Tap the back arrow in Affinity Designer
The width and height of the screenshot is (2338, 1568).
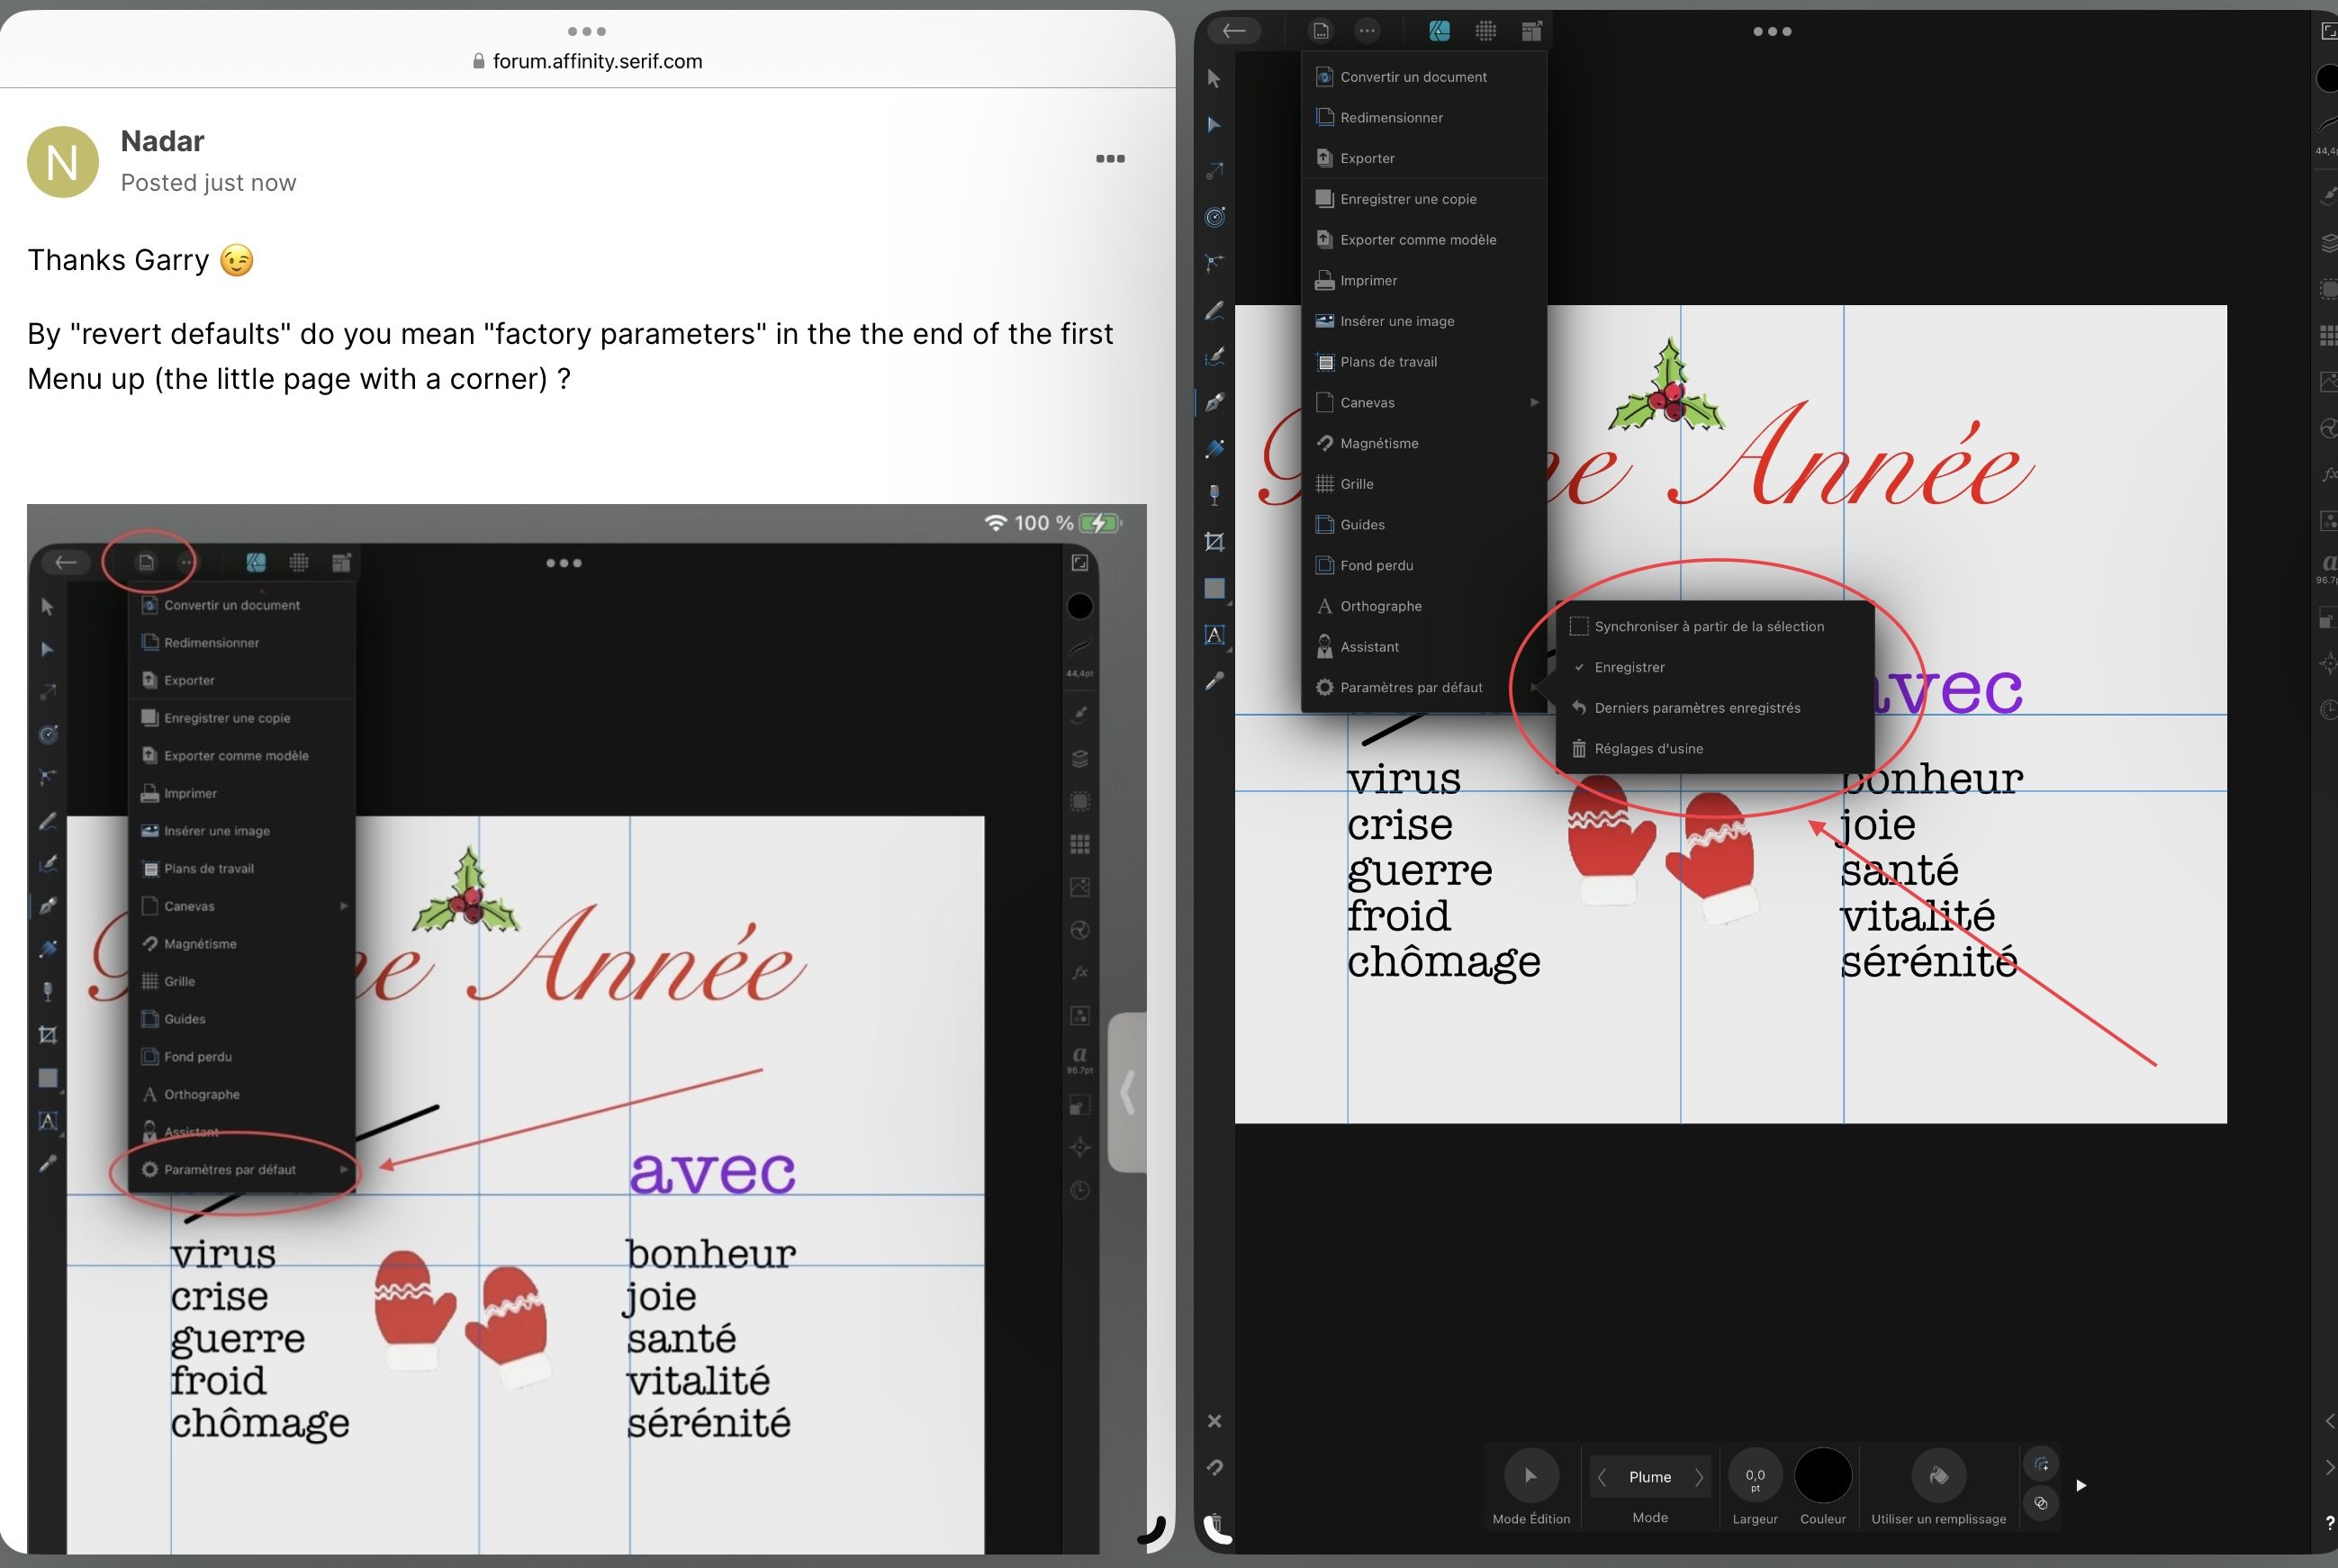[x=1234, y=31]
